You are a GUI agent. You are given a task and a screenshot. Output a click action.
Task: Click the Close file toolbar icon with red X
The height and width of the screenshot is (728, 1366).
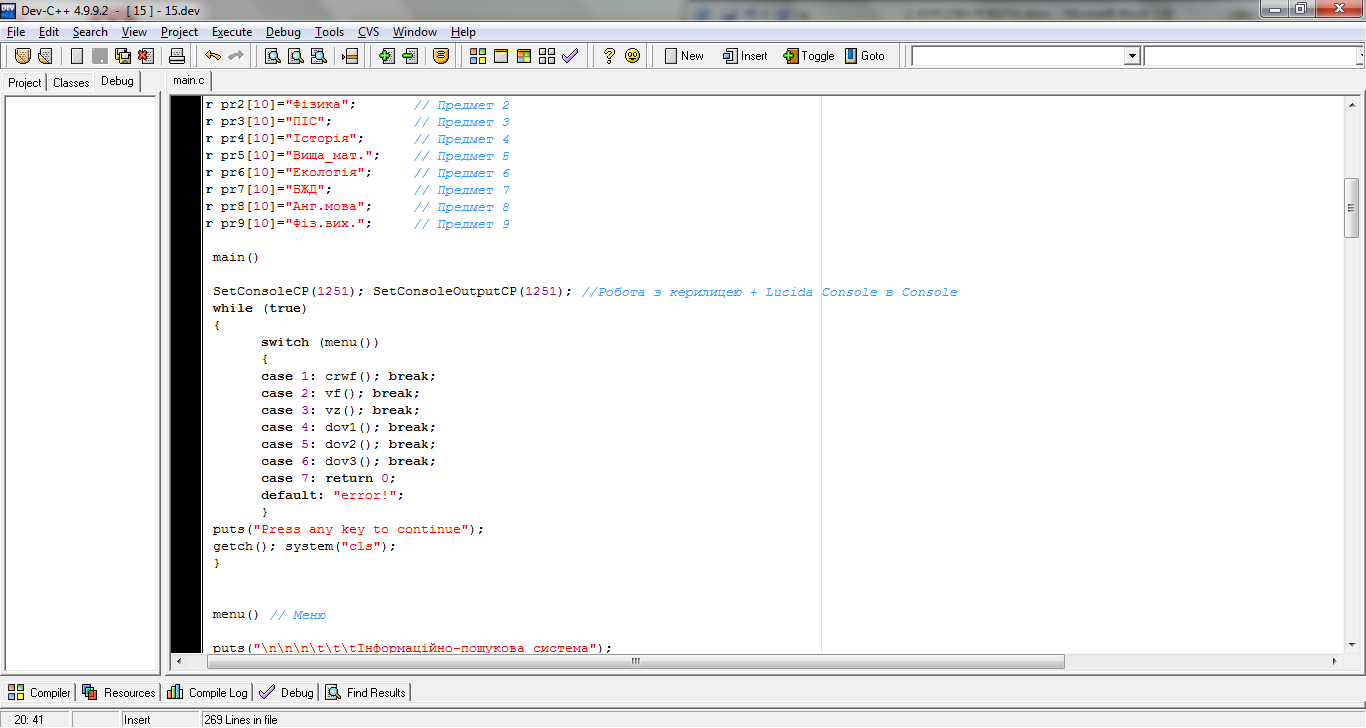click(x=146, y=56)
